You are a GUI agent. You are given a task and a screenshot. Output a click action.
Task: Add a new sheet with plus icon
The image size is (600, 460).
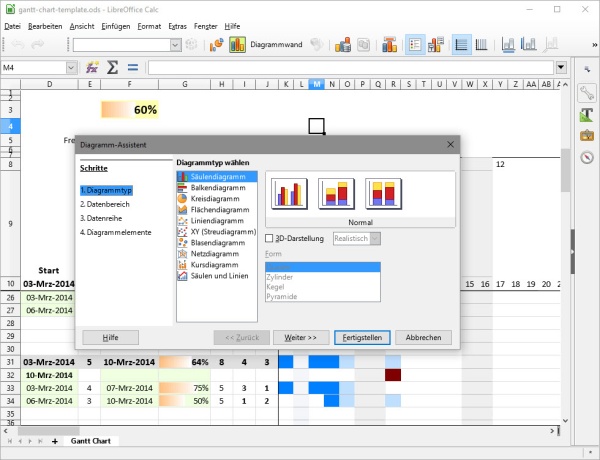click(55, 441)
